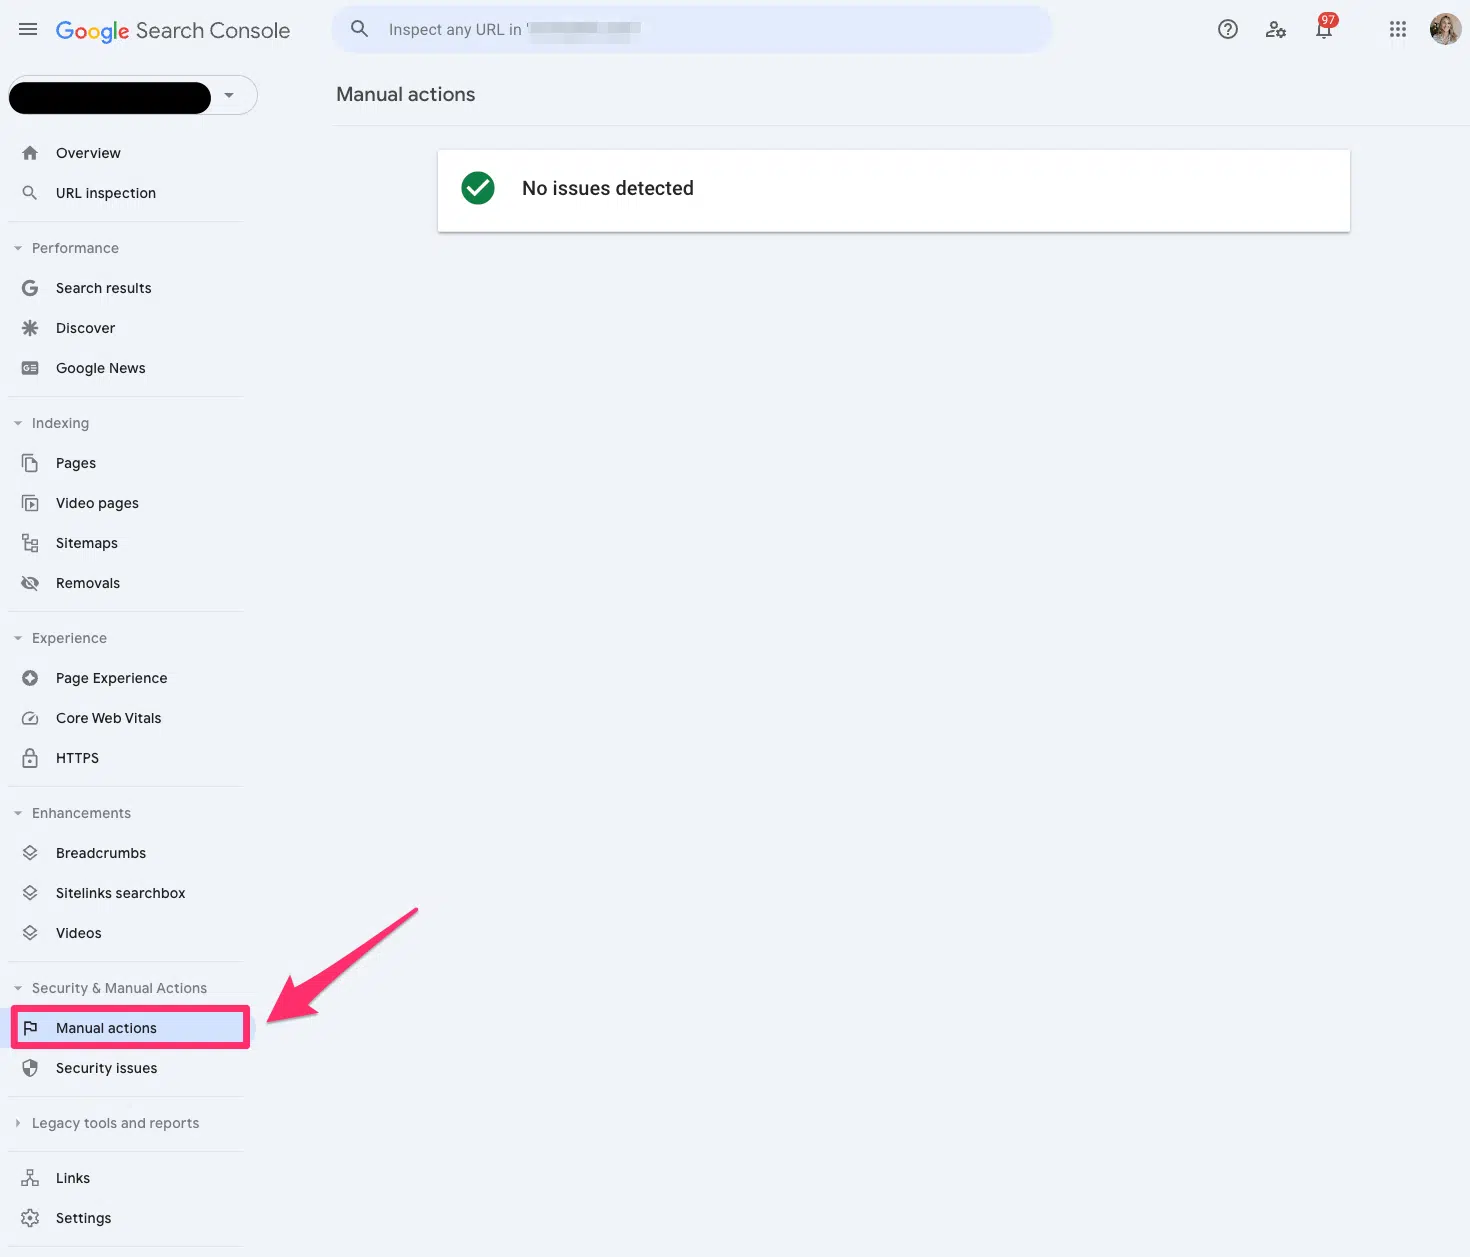1470x1257 pixels.
Task: Open the HTTPS report
Action: click(78, 758)
